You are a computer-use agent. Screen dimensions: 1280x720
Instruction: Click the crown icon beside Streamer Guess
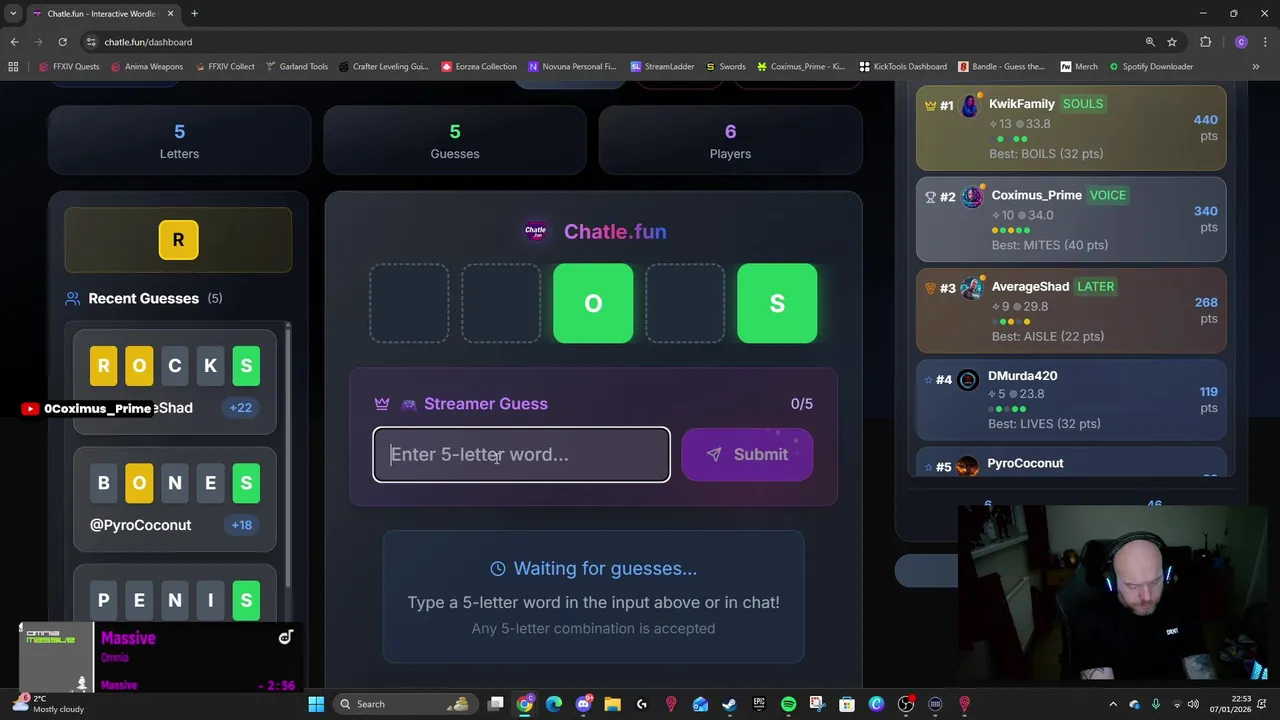click(x=382, y=404)
